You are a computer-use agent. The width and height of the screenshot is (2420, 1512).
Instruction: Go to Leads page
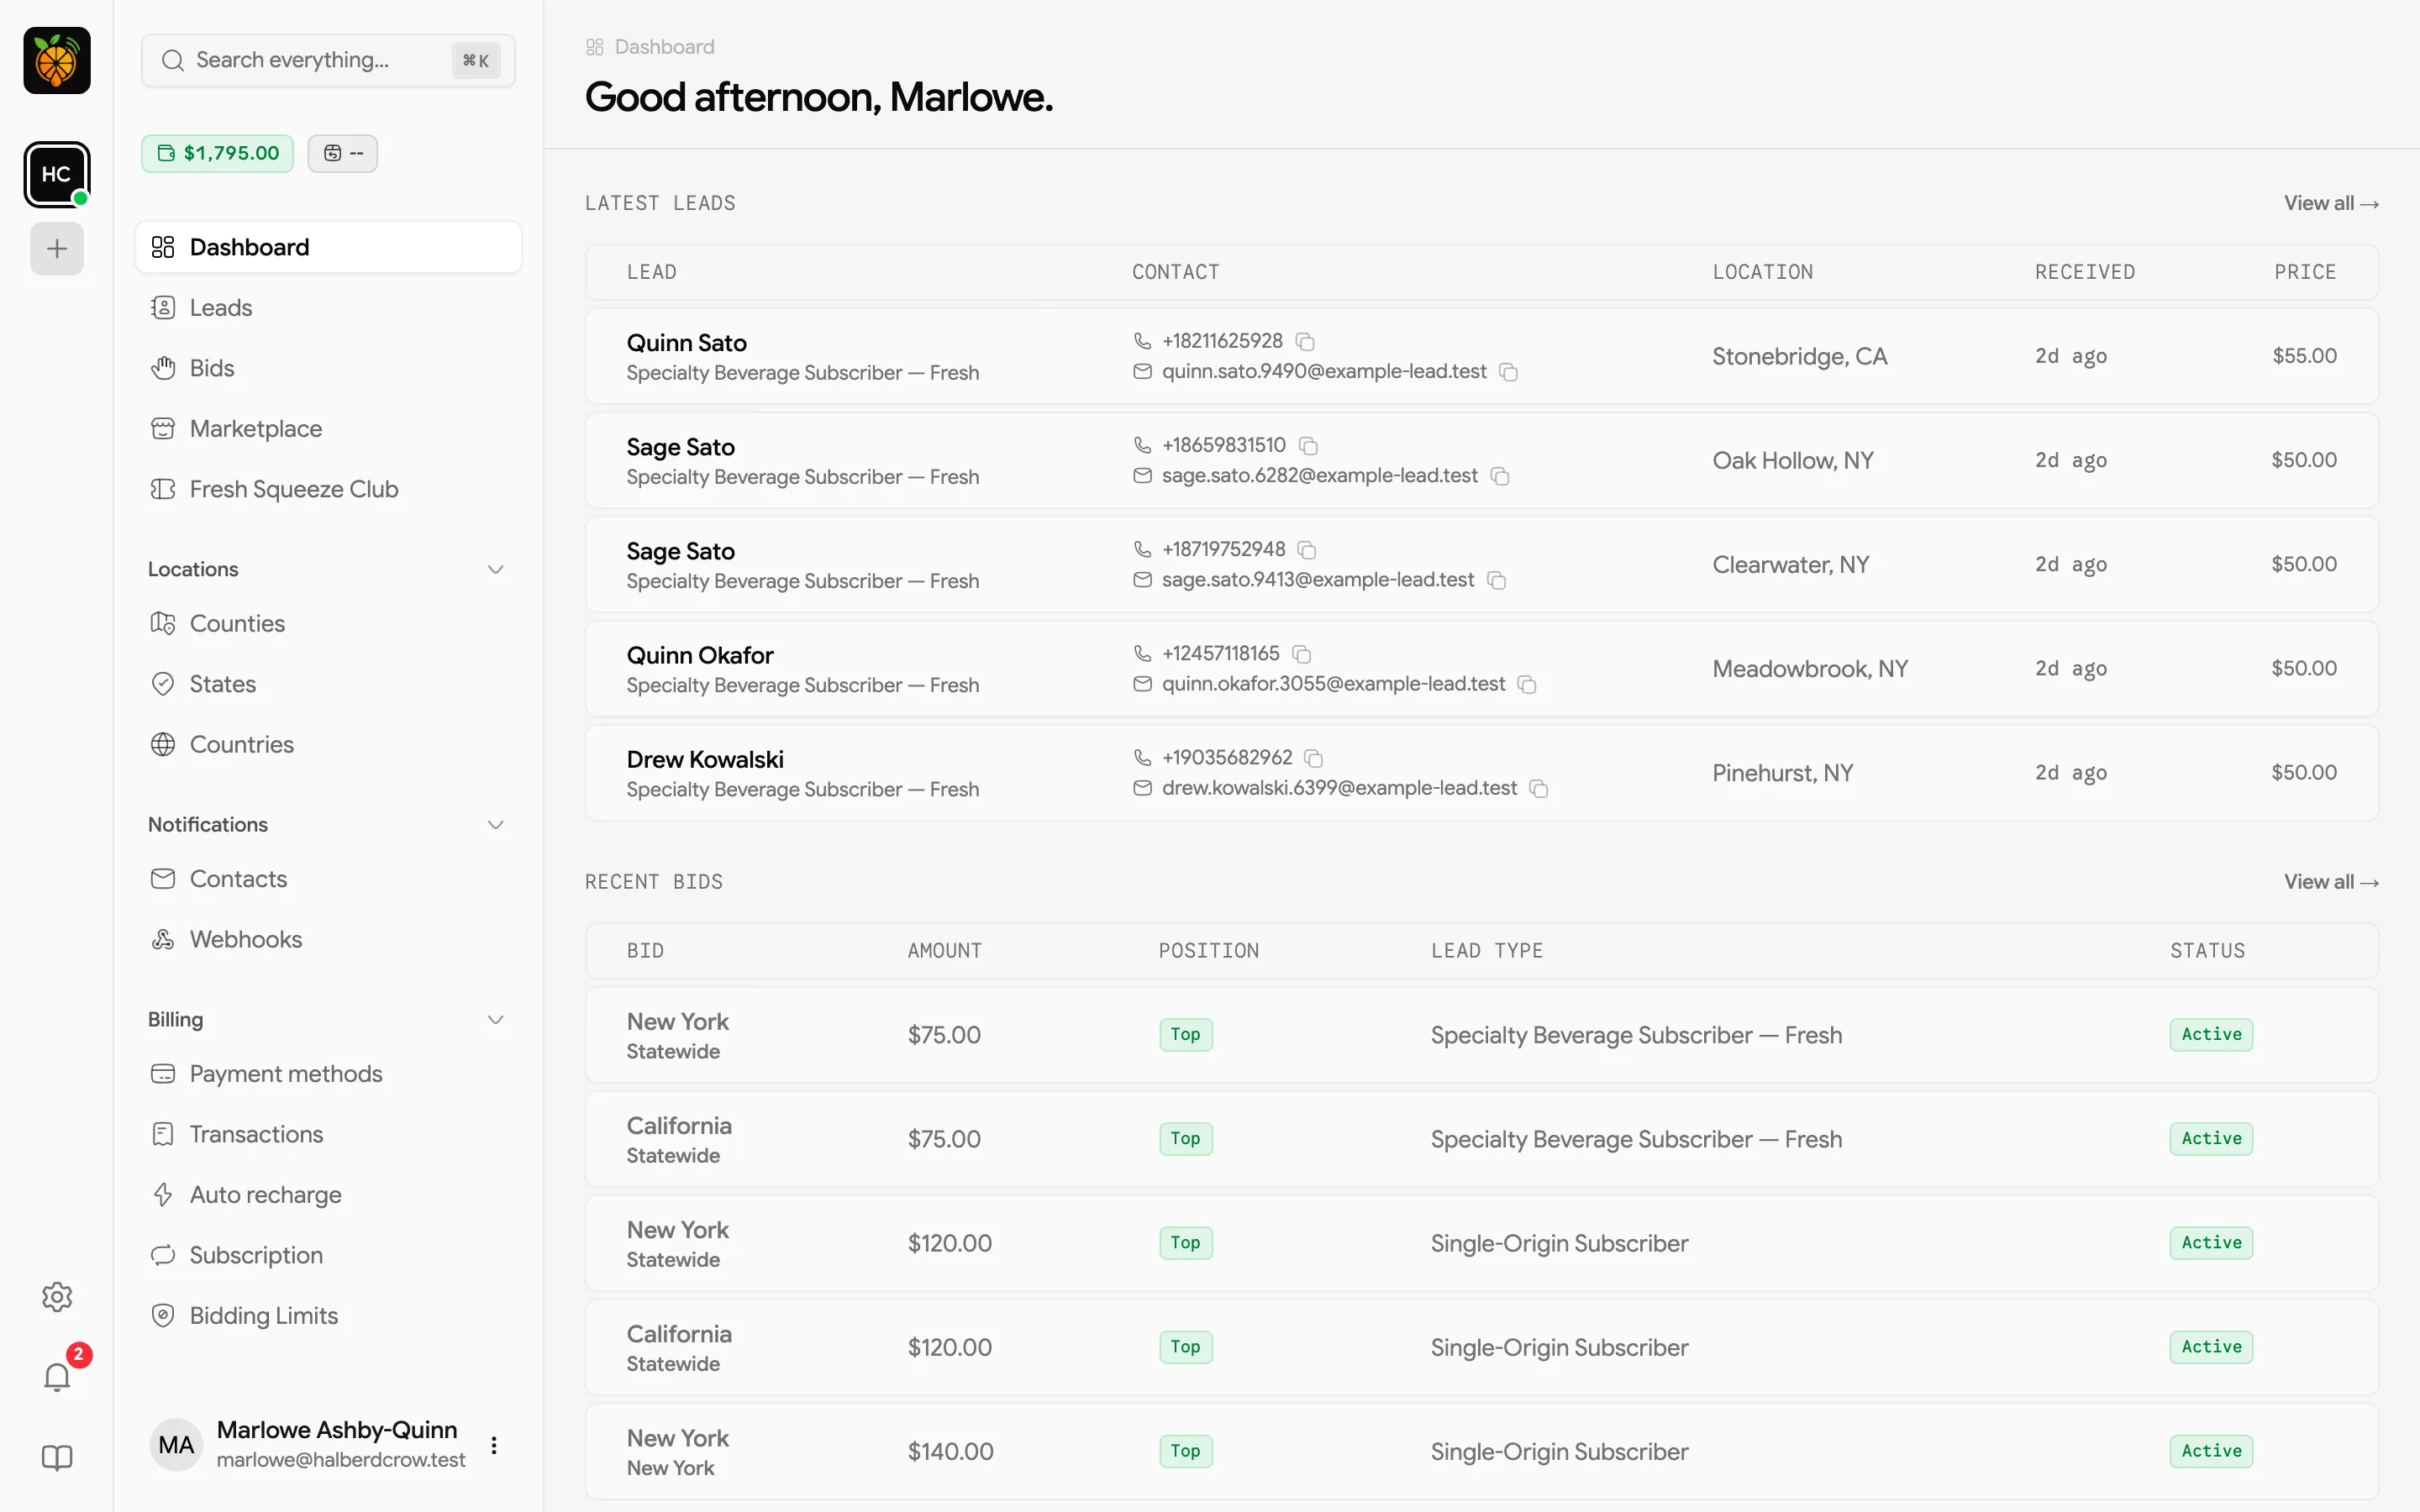point(328,308)
